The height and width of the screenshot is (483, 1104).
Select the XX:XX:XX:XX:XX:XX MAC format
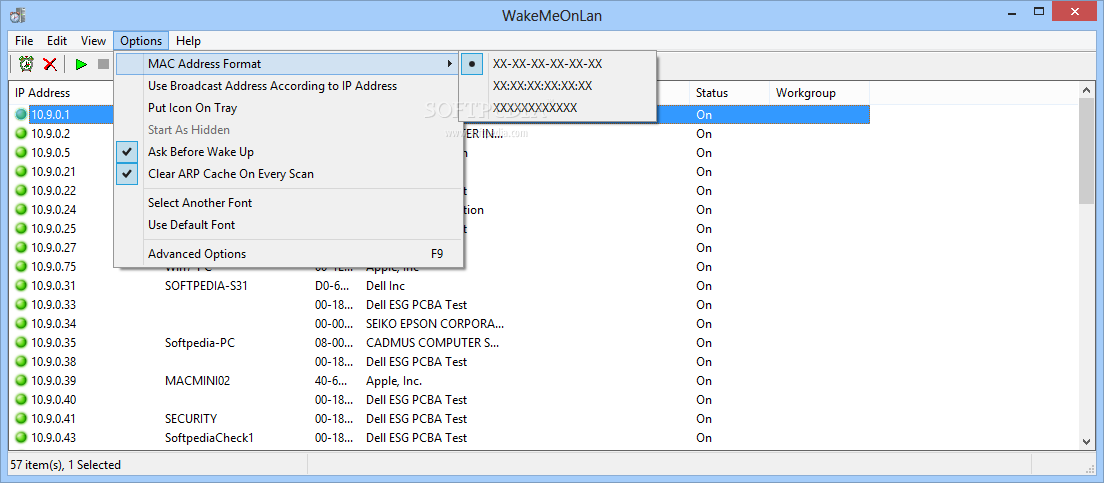click(558, 86)
